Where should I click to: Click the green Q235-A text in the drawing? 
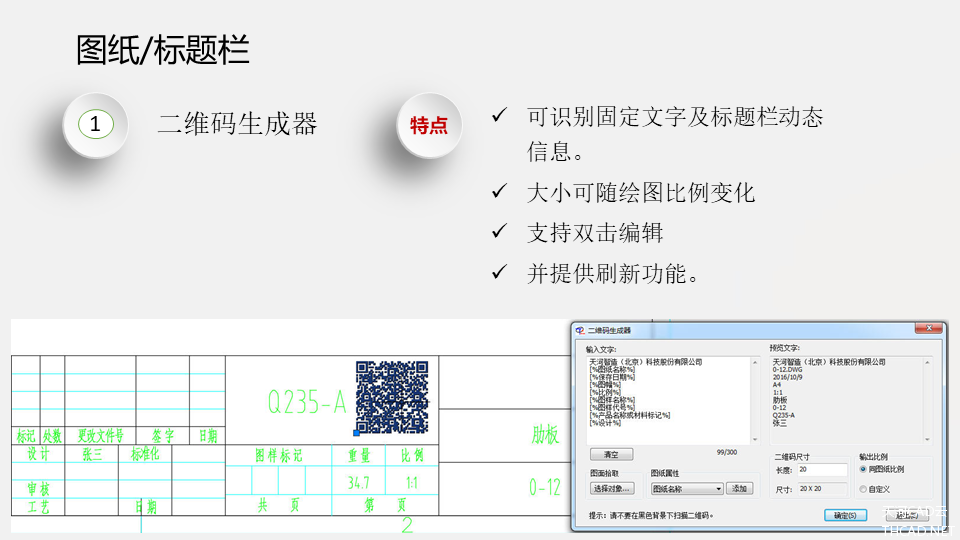click(307, 402)
